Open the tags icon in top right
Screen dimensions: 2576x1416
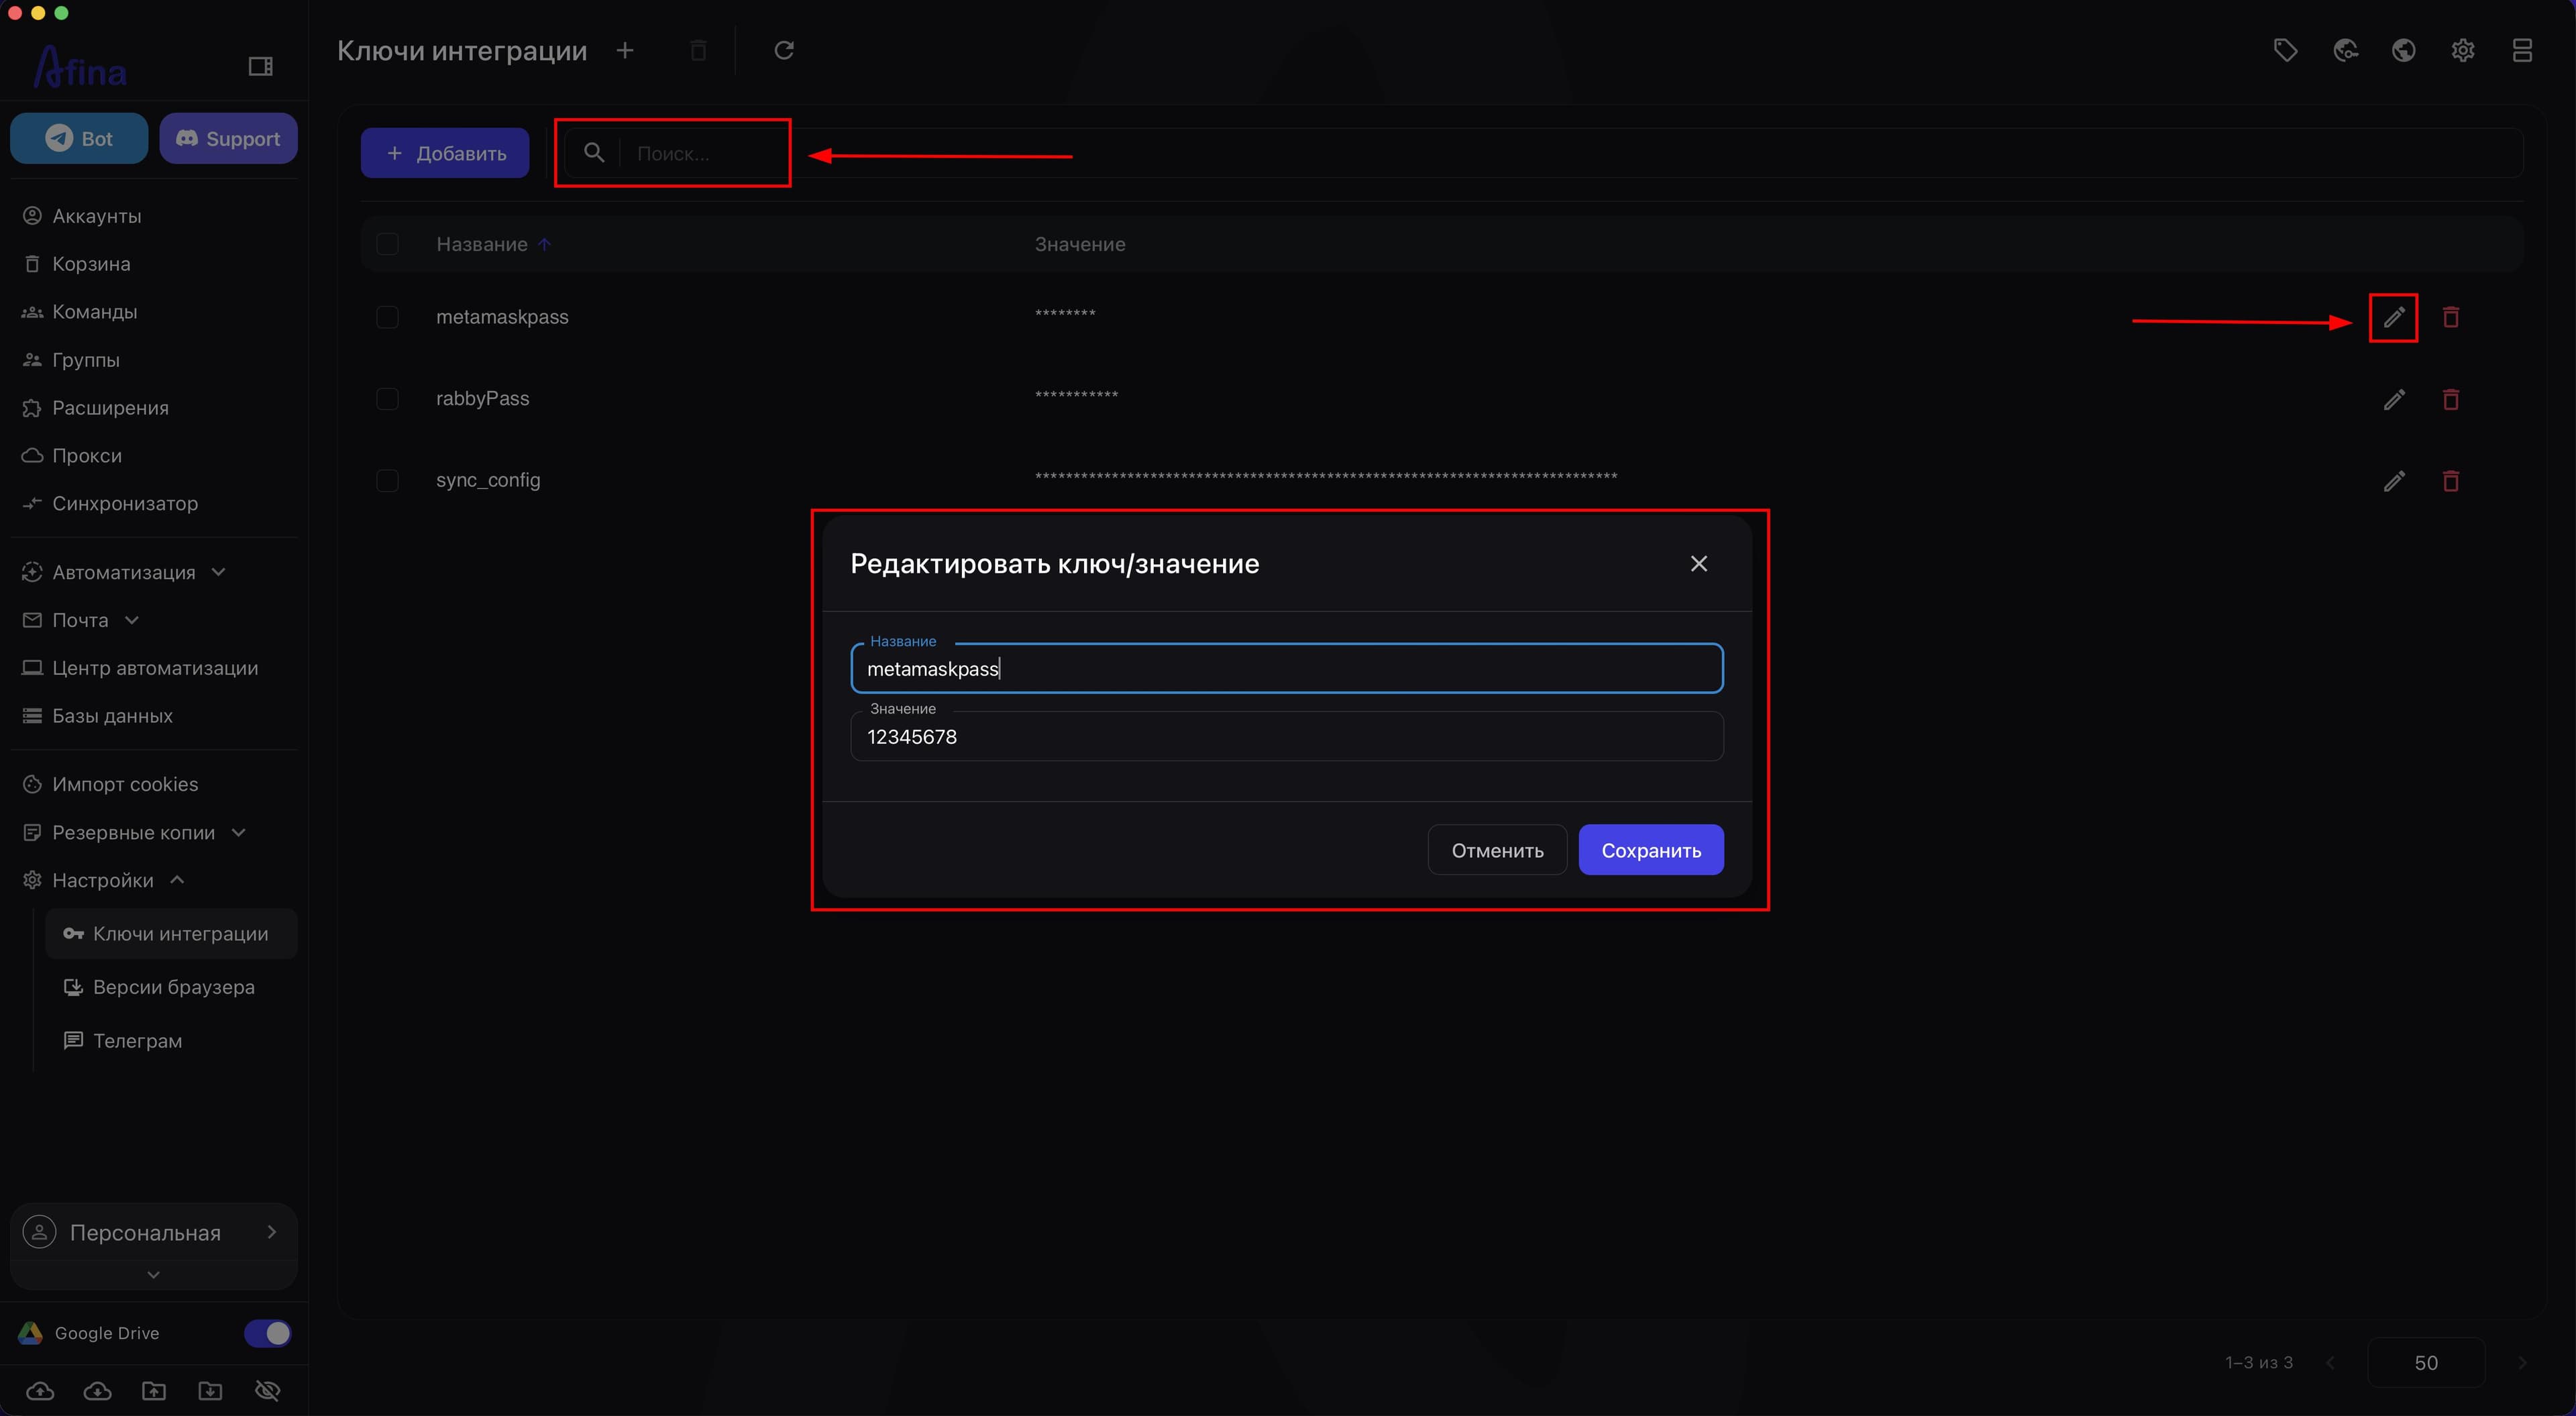coord(2285,50)
